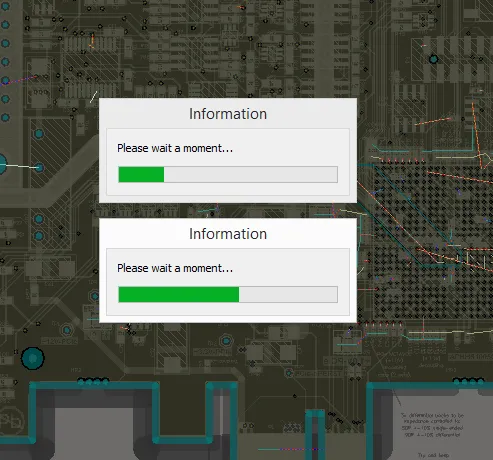Click the upper "Please wait a moment..." message

tap(175, 148)
